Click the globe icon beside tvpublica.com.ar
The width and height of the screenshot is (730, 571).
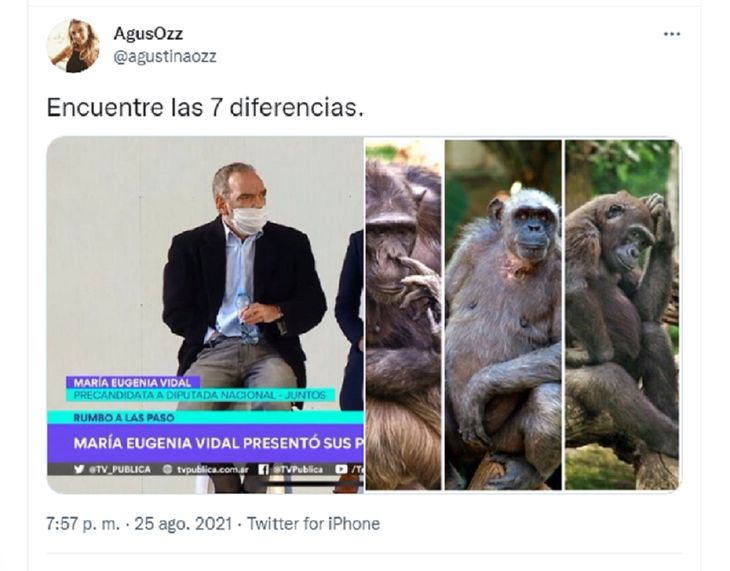click(x=168, y=469)
